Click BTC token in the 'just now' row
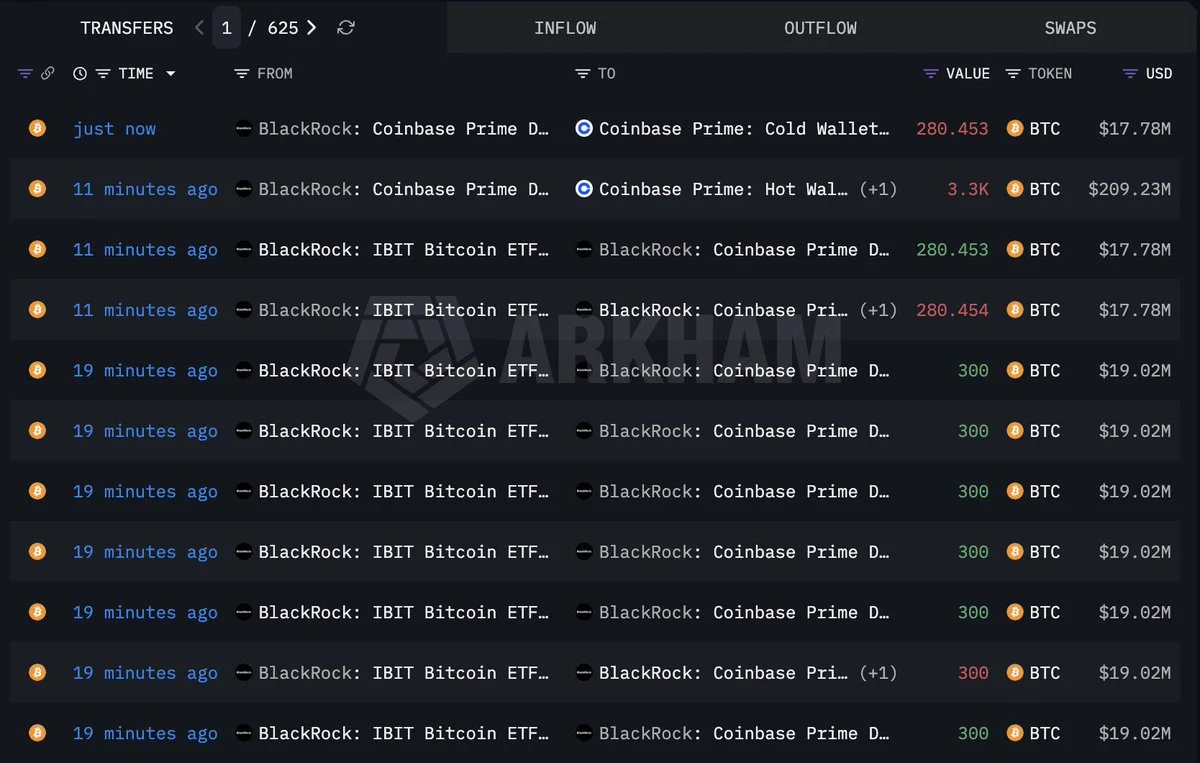The width and height of the screenshot is (1200, 763). coord(1033,128)
